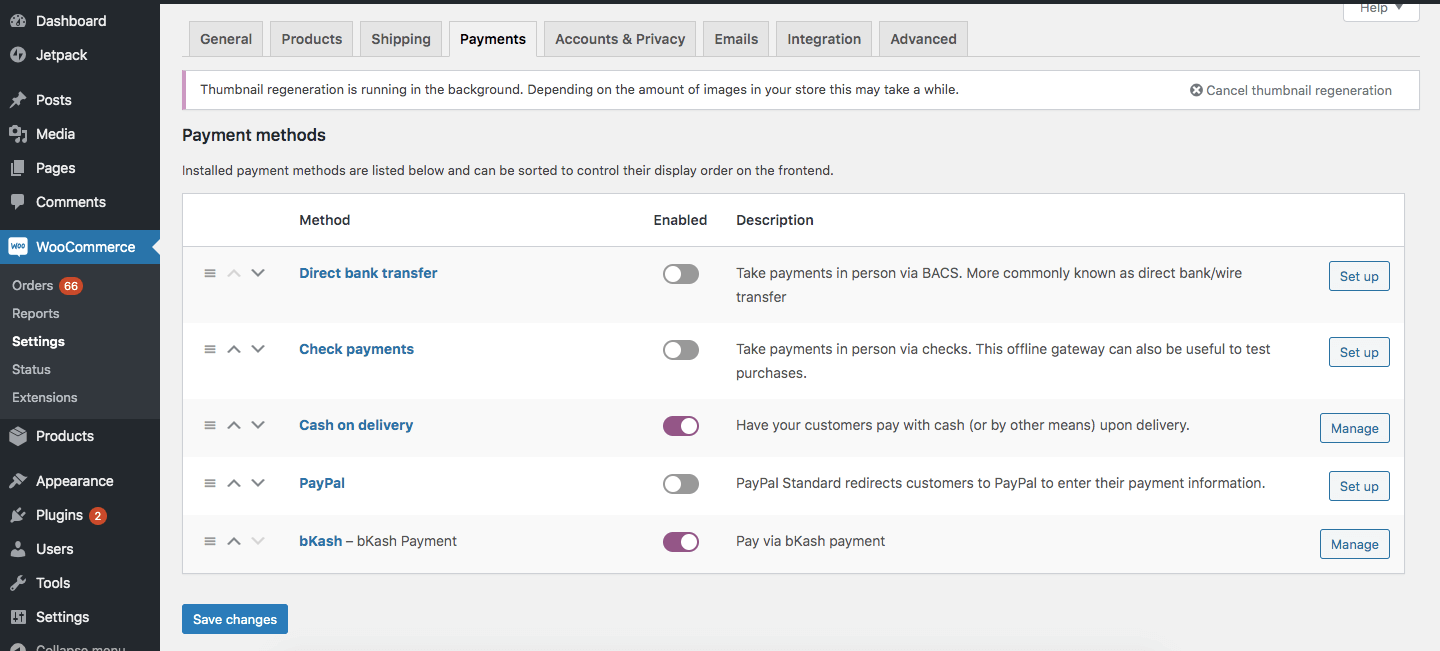1440x651 pixels.
Task: Click the Jetpack icon in sidebar
Action: coord(18,55)
